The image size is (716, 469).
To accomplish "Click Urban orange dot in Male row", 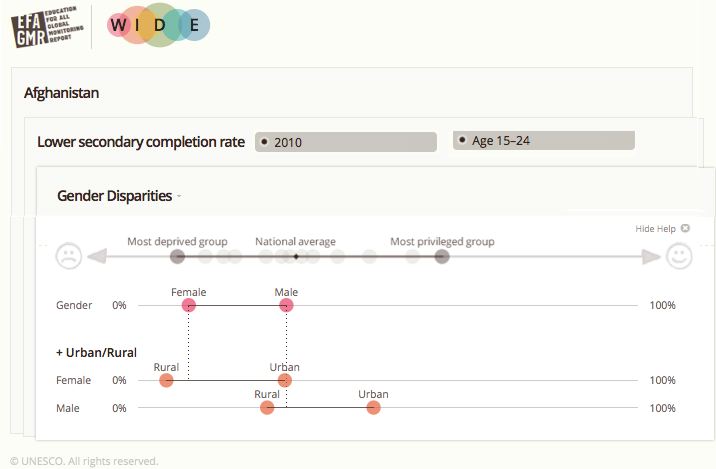I will tap(374, 408).
